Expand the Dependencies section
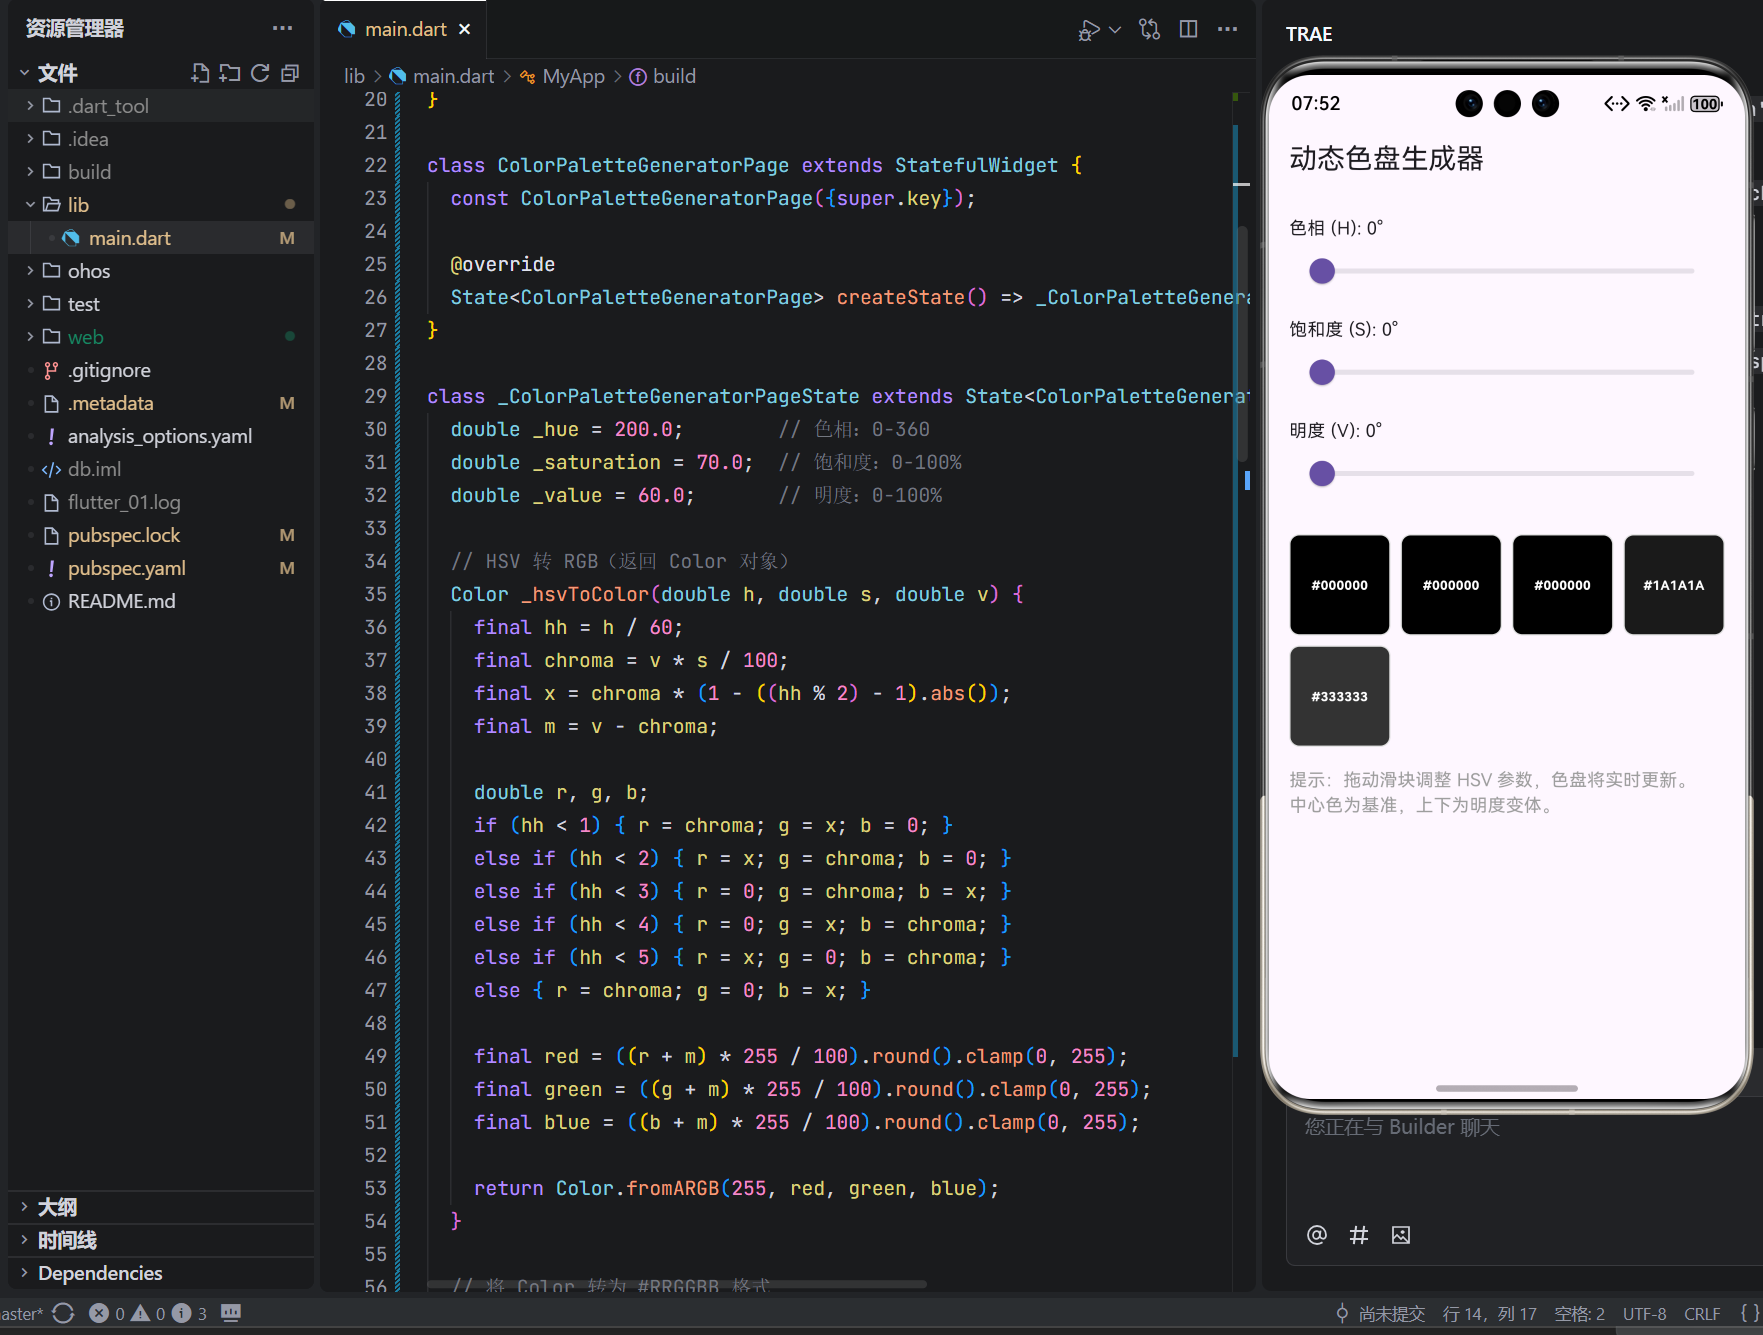 (x=160, y=1273)
